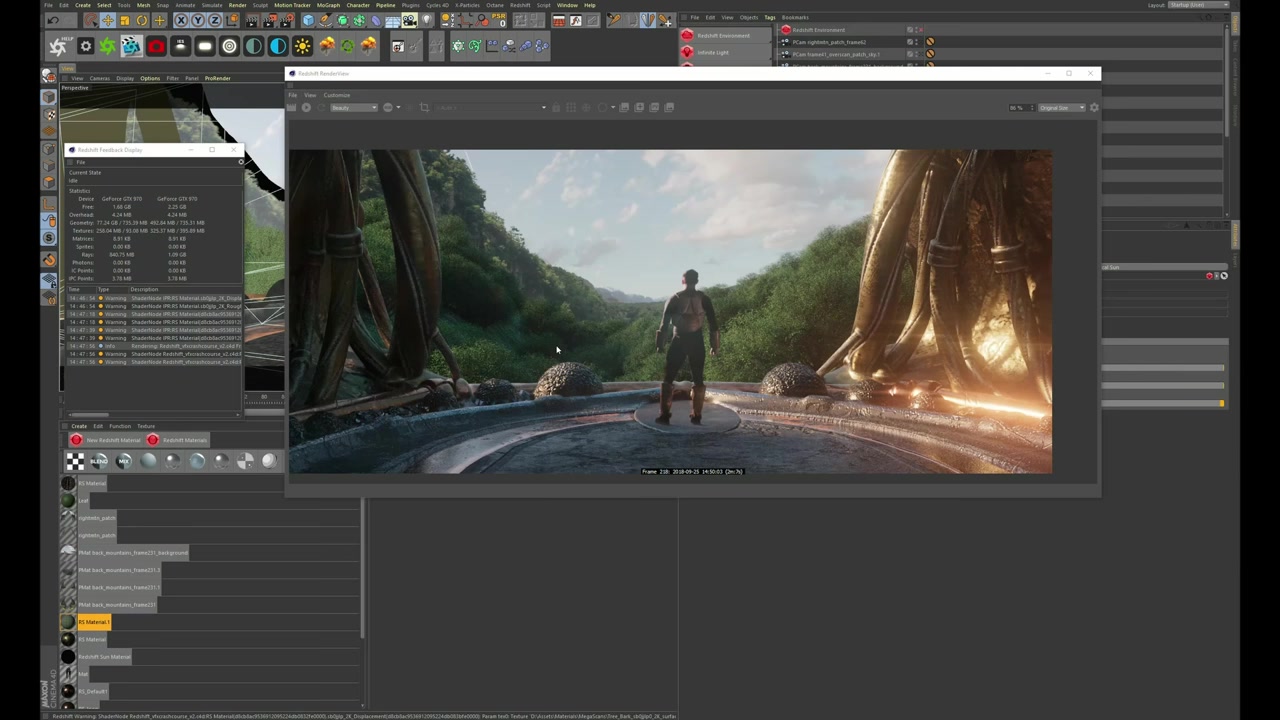This screenshot has width=1280, height=720.
Task: Open the Original Size dropdown in RenderView
Action: (1061, 107)
